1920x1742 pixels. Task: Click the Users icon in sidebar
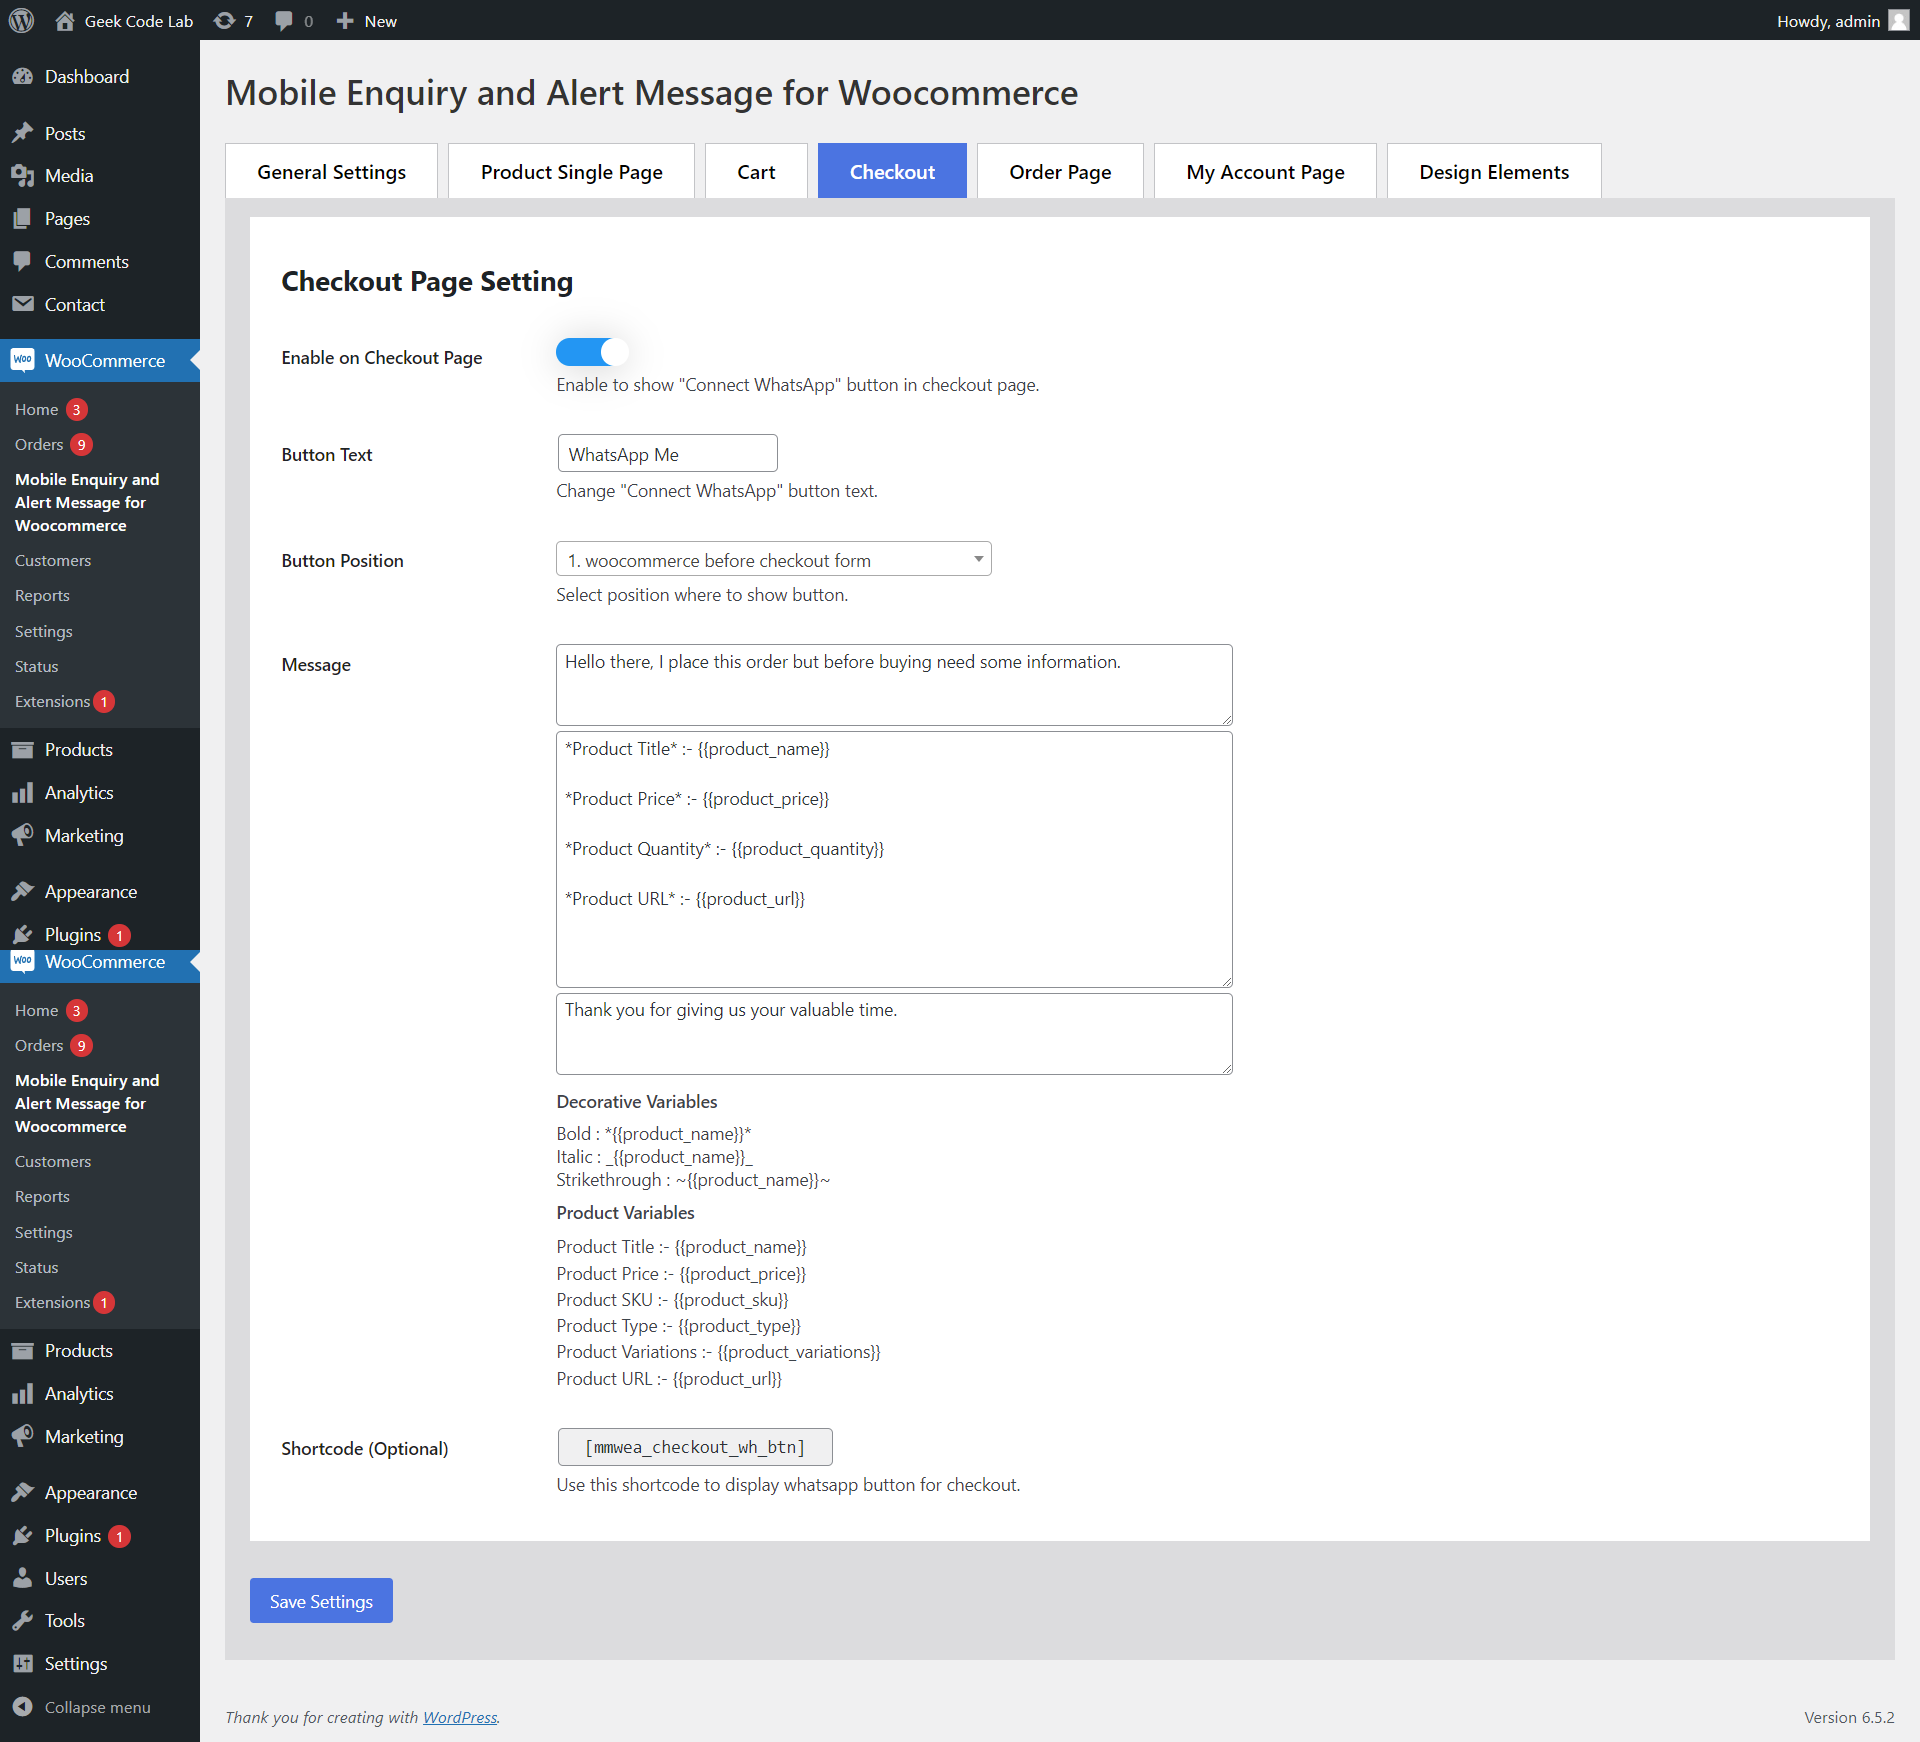click(23, 1578)
